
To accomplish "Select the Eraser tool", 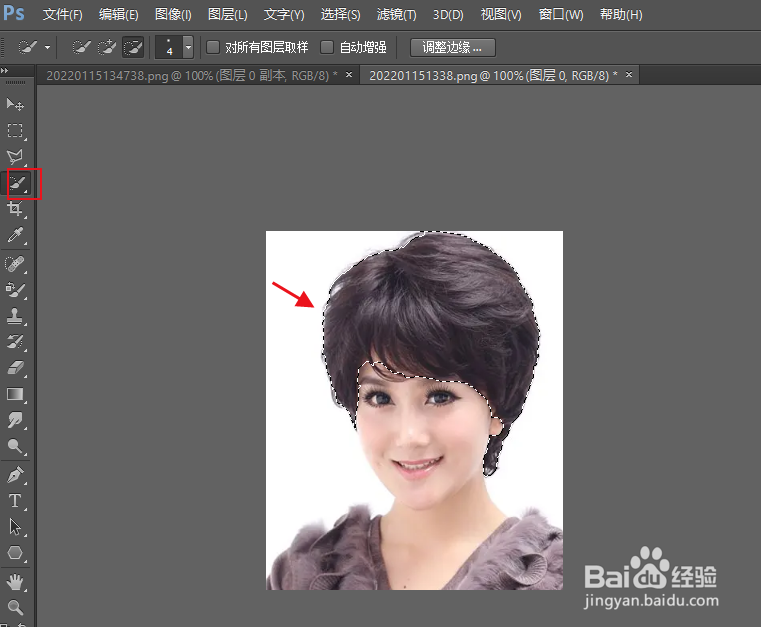I will point(15,368).
